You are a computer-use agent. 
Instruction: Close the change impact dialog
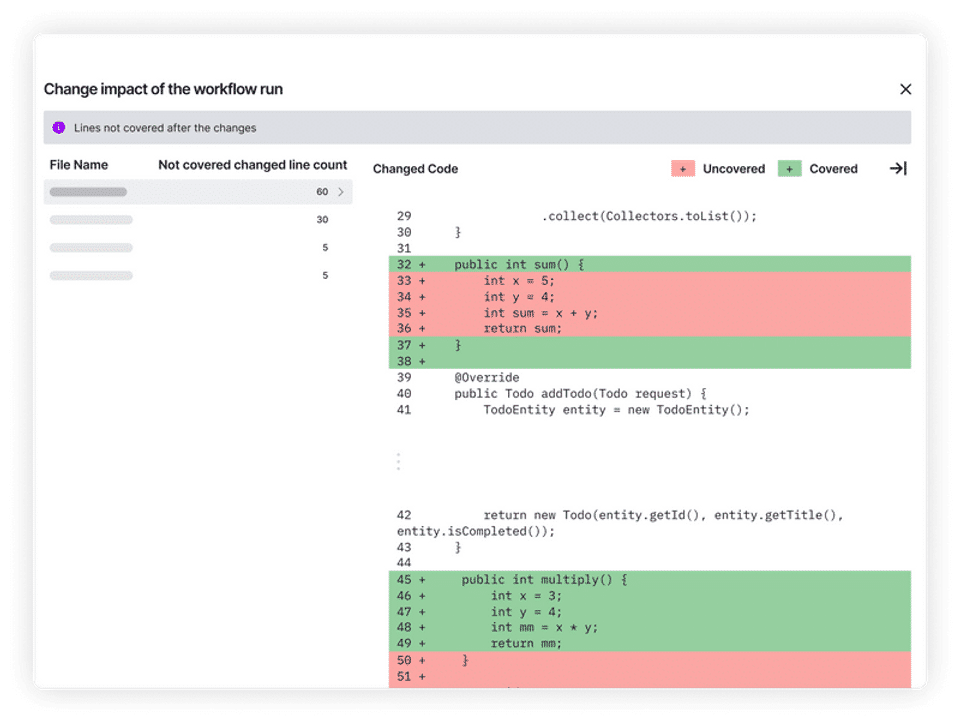(906, 89)
